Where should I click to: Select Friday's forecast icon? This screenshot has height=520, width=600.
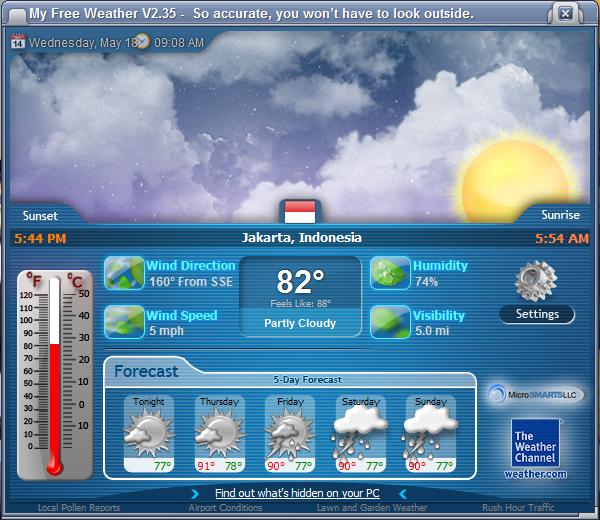pos(289,432)
